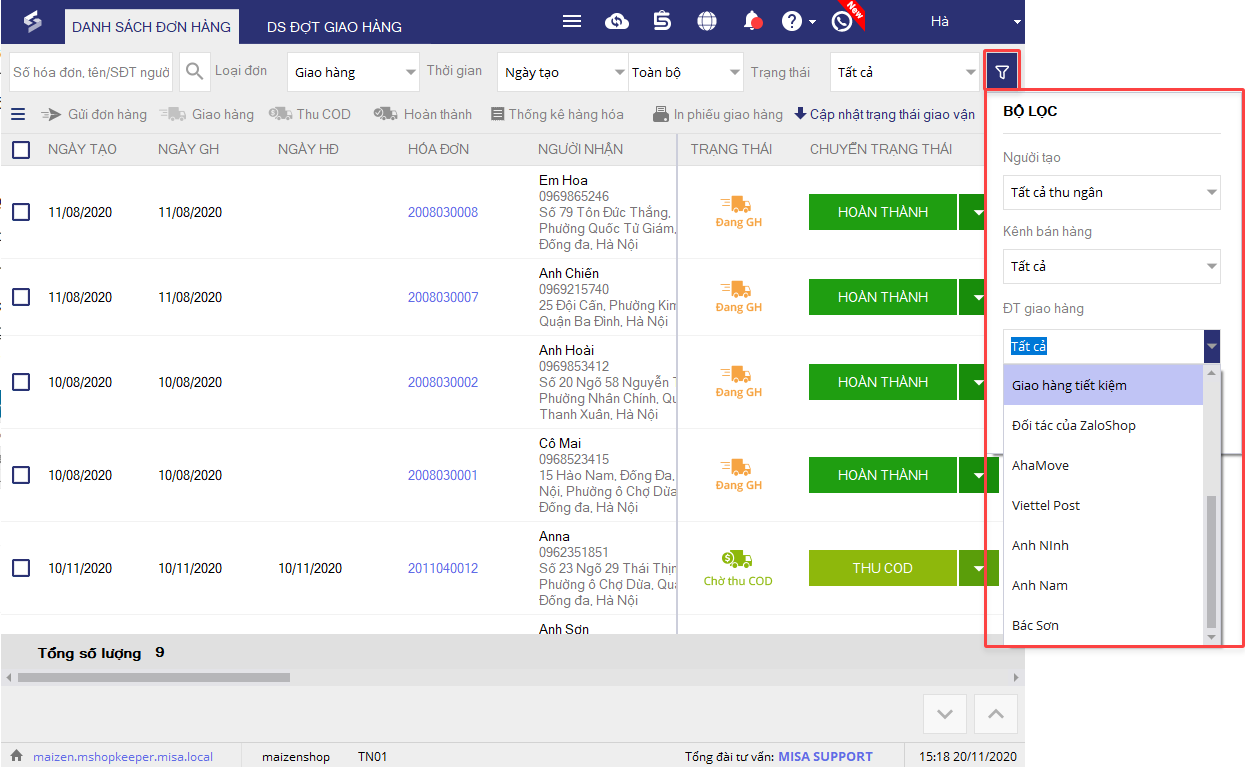Click Chờ thu COD status icon for Anna
1245x767 pixels.
pos(738,568)
